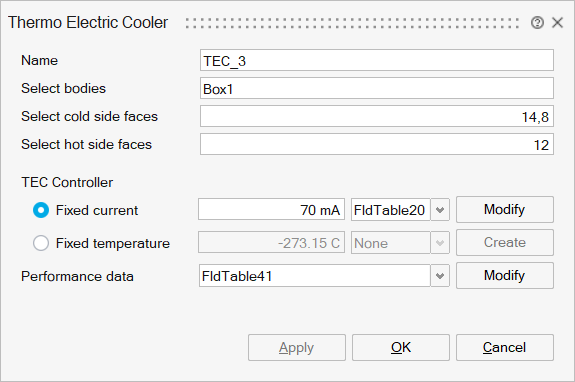The height and width of the screenshot is (382, 575).
Task: Open the FldTable20 dropdown arrow
Action: click(440, 210)
